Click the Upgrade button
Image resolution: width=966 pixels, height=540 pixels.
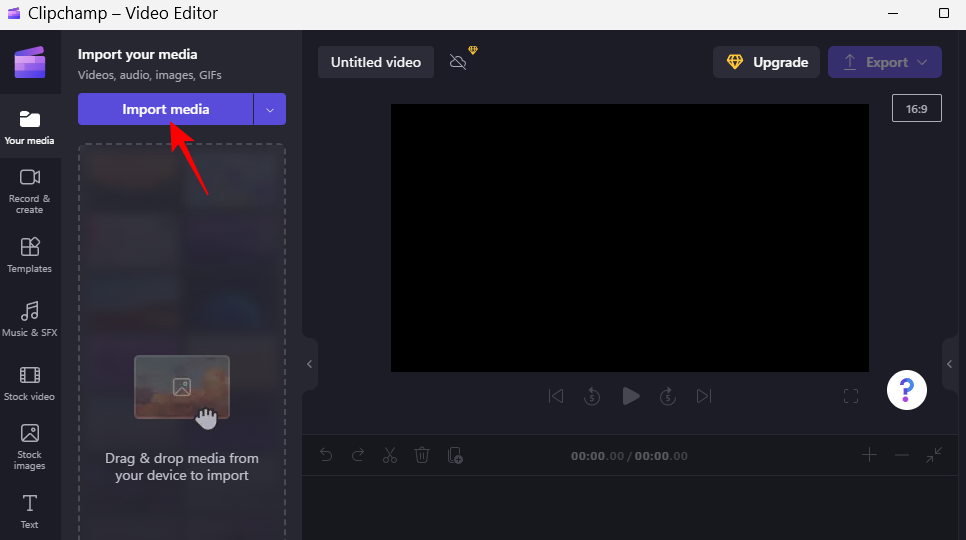tap(767, 62)
